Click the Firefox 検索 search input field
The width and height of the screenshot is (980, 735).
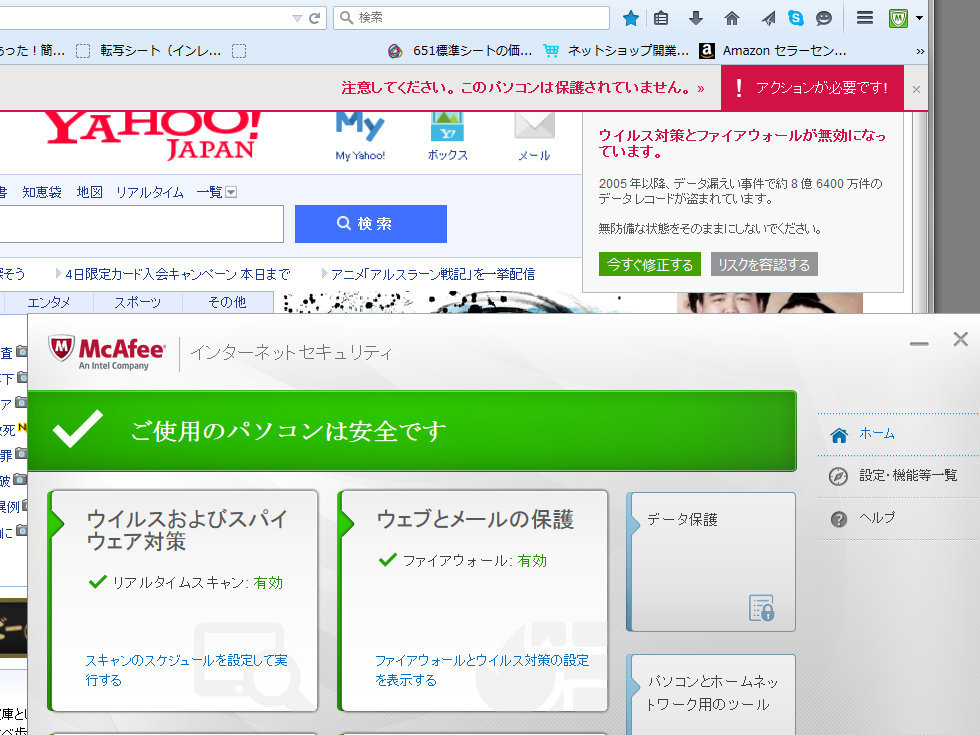[x=480, y=18]
